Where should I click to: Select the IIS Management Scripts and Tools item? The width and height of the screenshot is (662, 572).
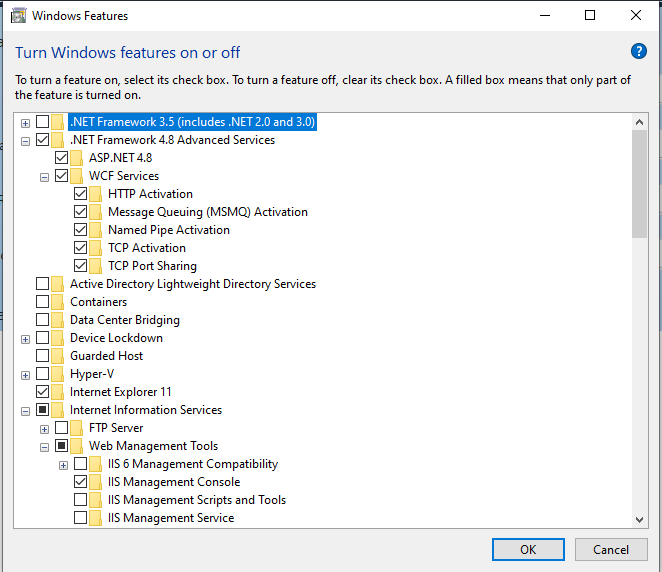pos(196,500)
